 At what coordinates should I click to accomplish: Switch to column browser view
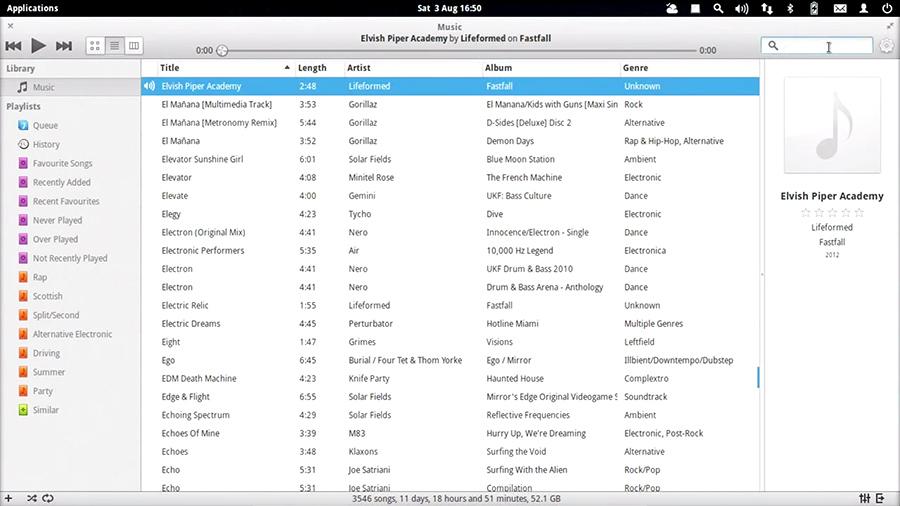[x=133, y=46]
